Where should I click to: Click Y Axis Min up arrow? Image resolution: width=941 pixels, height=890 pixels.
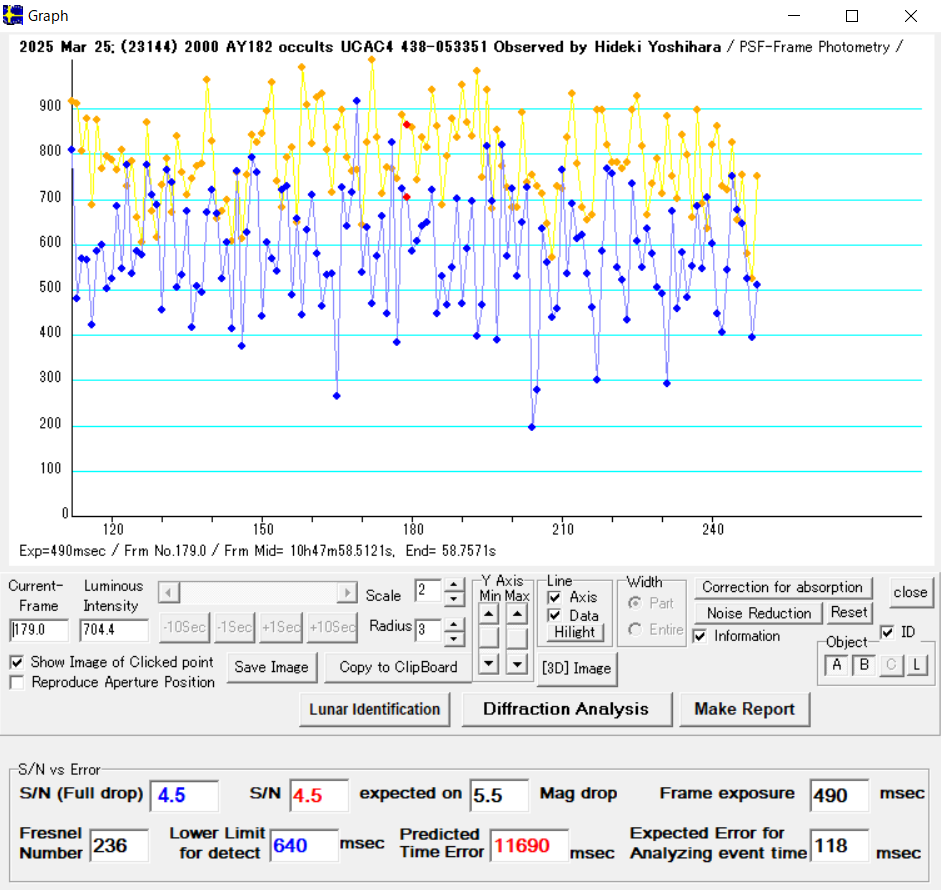[488, 614]
